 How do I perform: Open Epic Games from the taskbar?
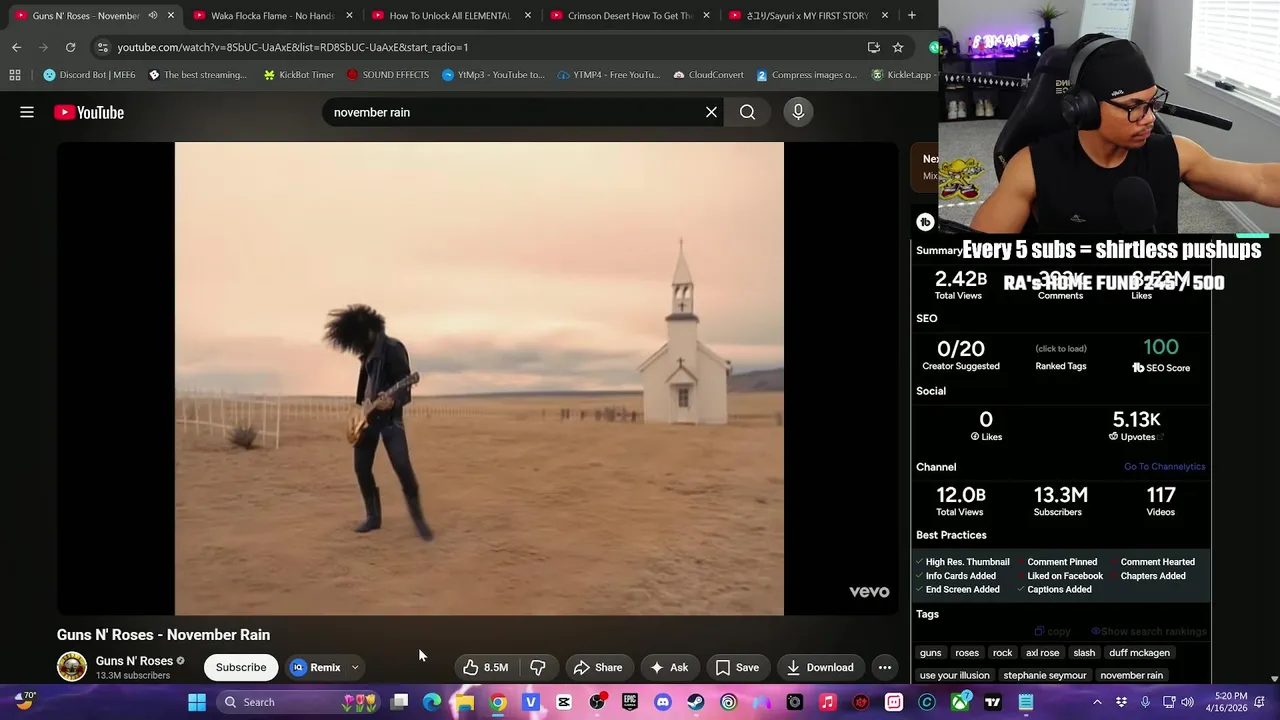coord(629,702)
